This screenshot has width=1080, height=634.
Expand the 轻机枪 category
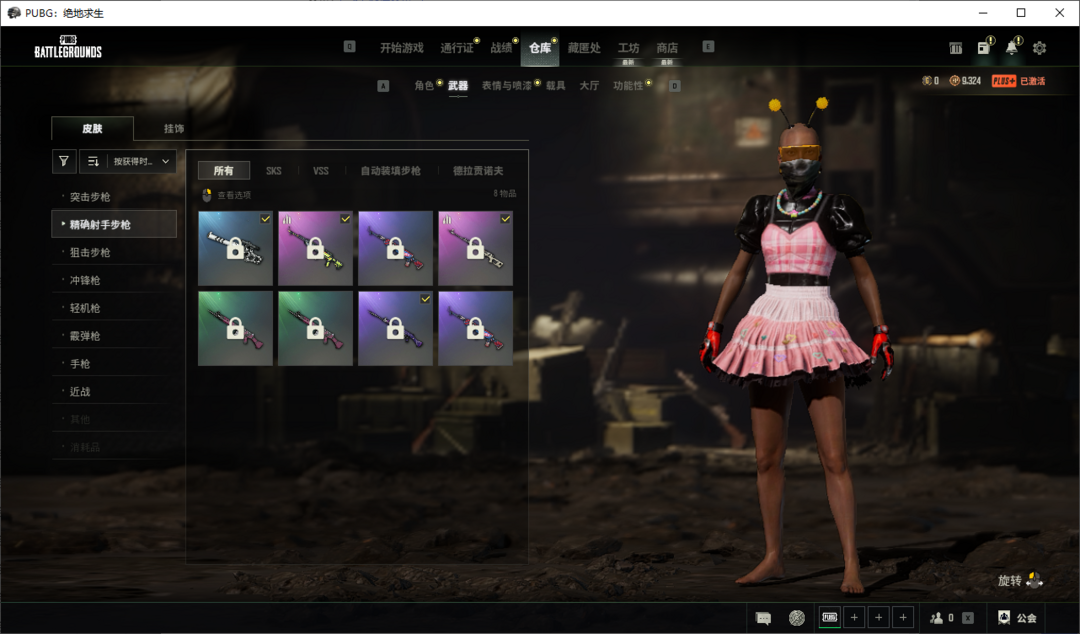(x=114, y=307)
